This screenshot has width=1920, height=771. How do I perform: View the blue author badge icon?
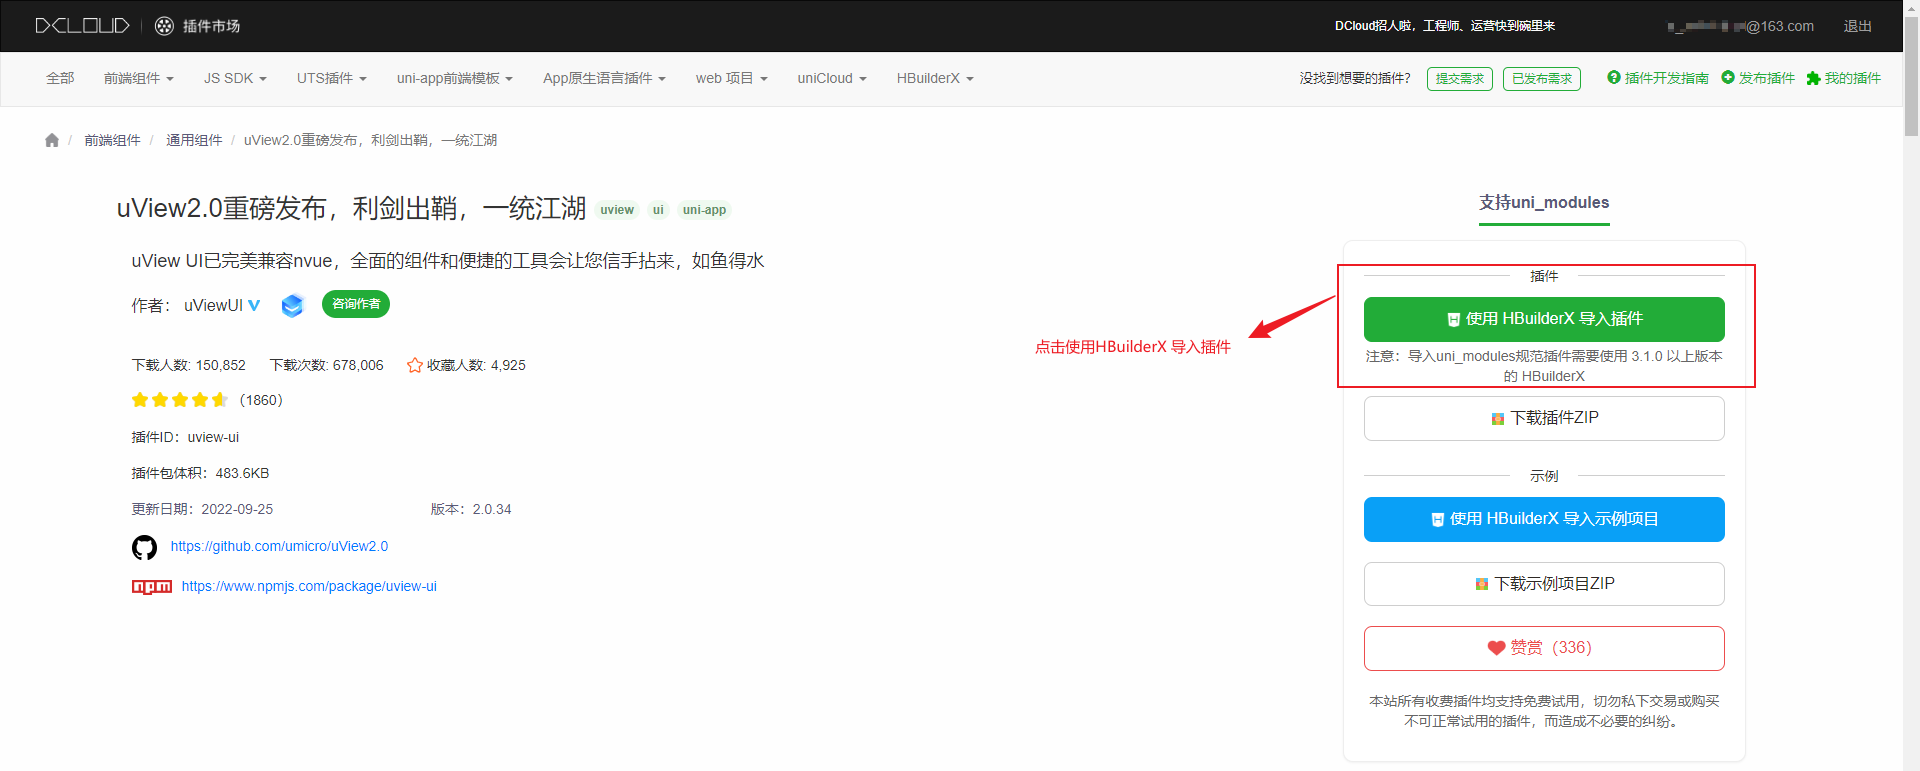292,305
